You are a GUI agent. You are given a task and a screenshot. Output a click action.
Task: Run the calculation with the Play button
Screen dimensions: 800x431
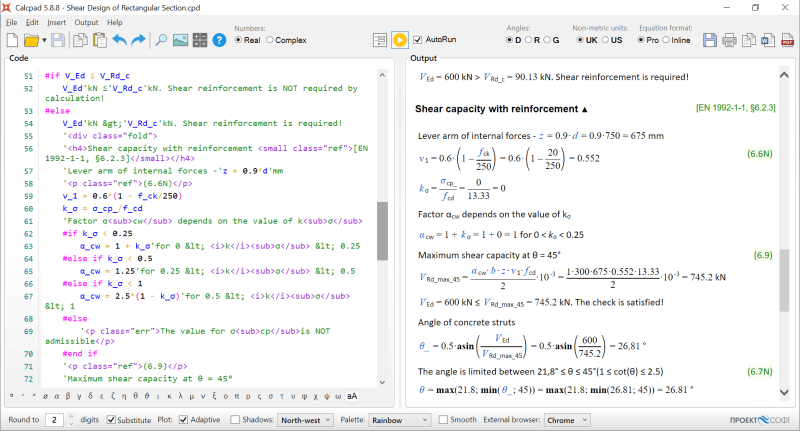[400, 40]
